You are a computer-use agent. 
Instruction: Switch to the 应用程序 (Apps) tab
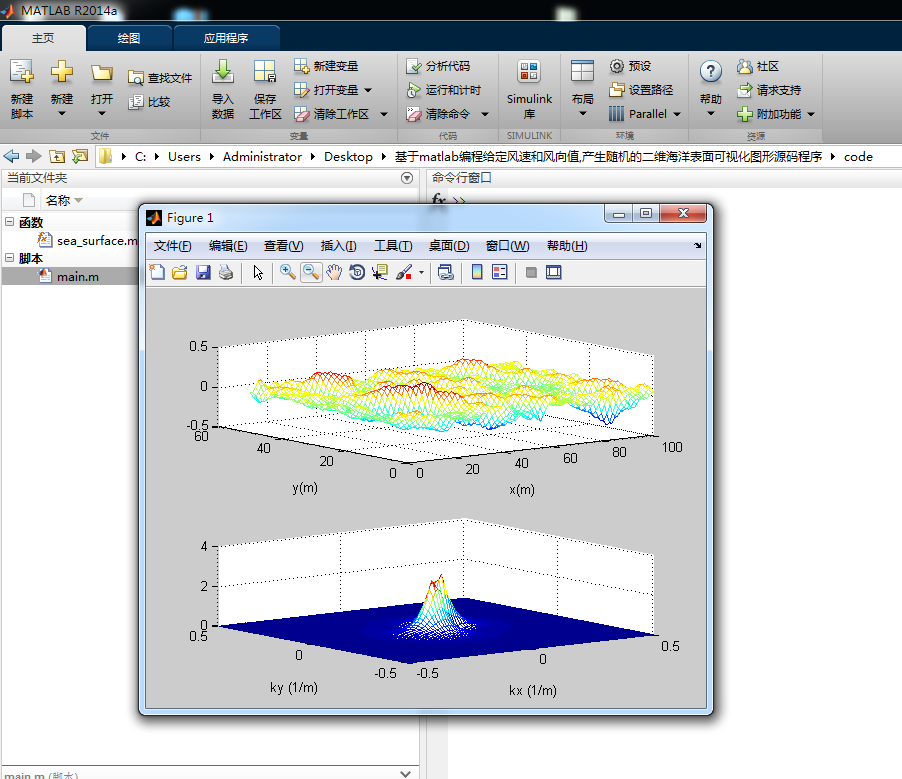[x=226, y=38]
